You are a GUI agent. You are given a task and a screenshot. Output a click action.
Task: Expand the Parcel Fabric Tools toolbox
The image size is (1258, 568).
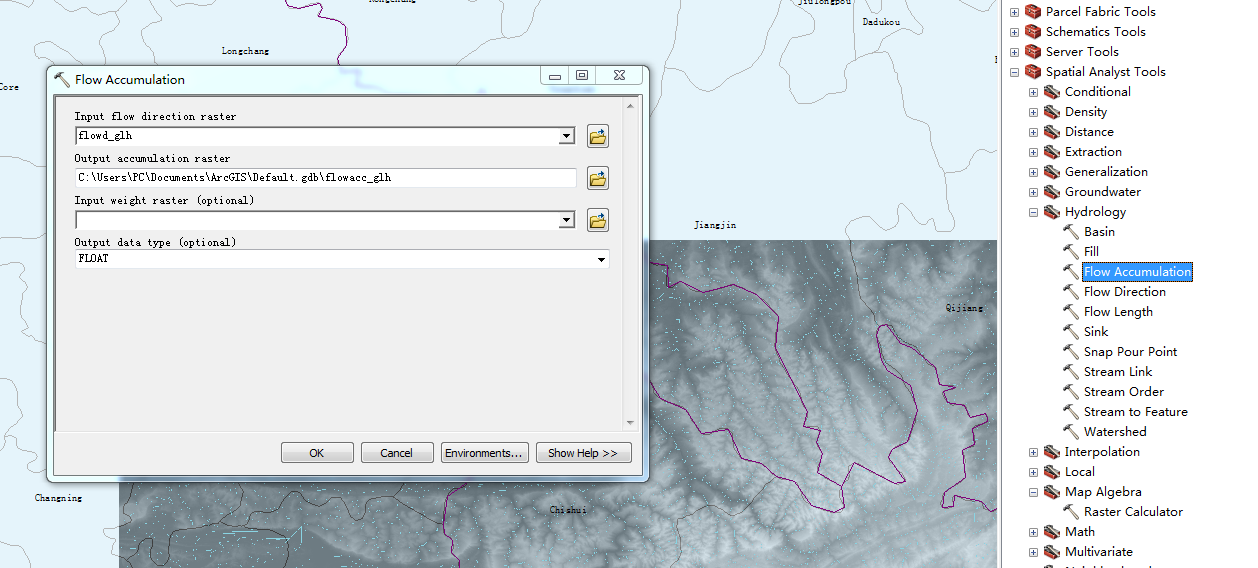click(1014, 12)
